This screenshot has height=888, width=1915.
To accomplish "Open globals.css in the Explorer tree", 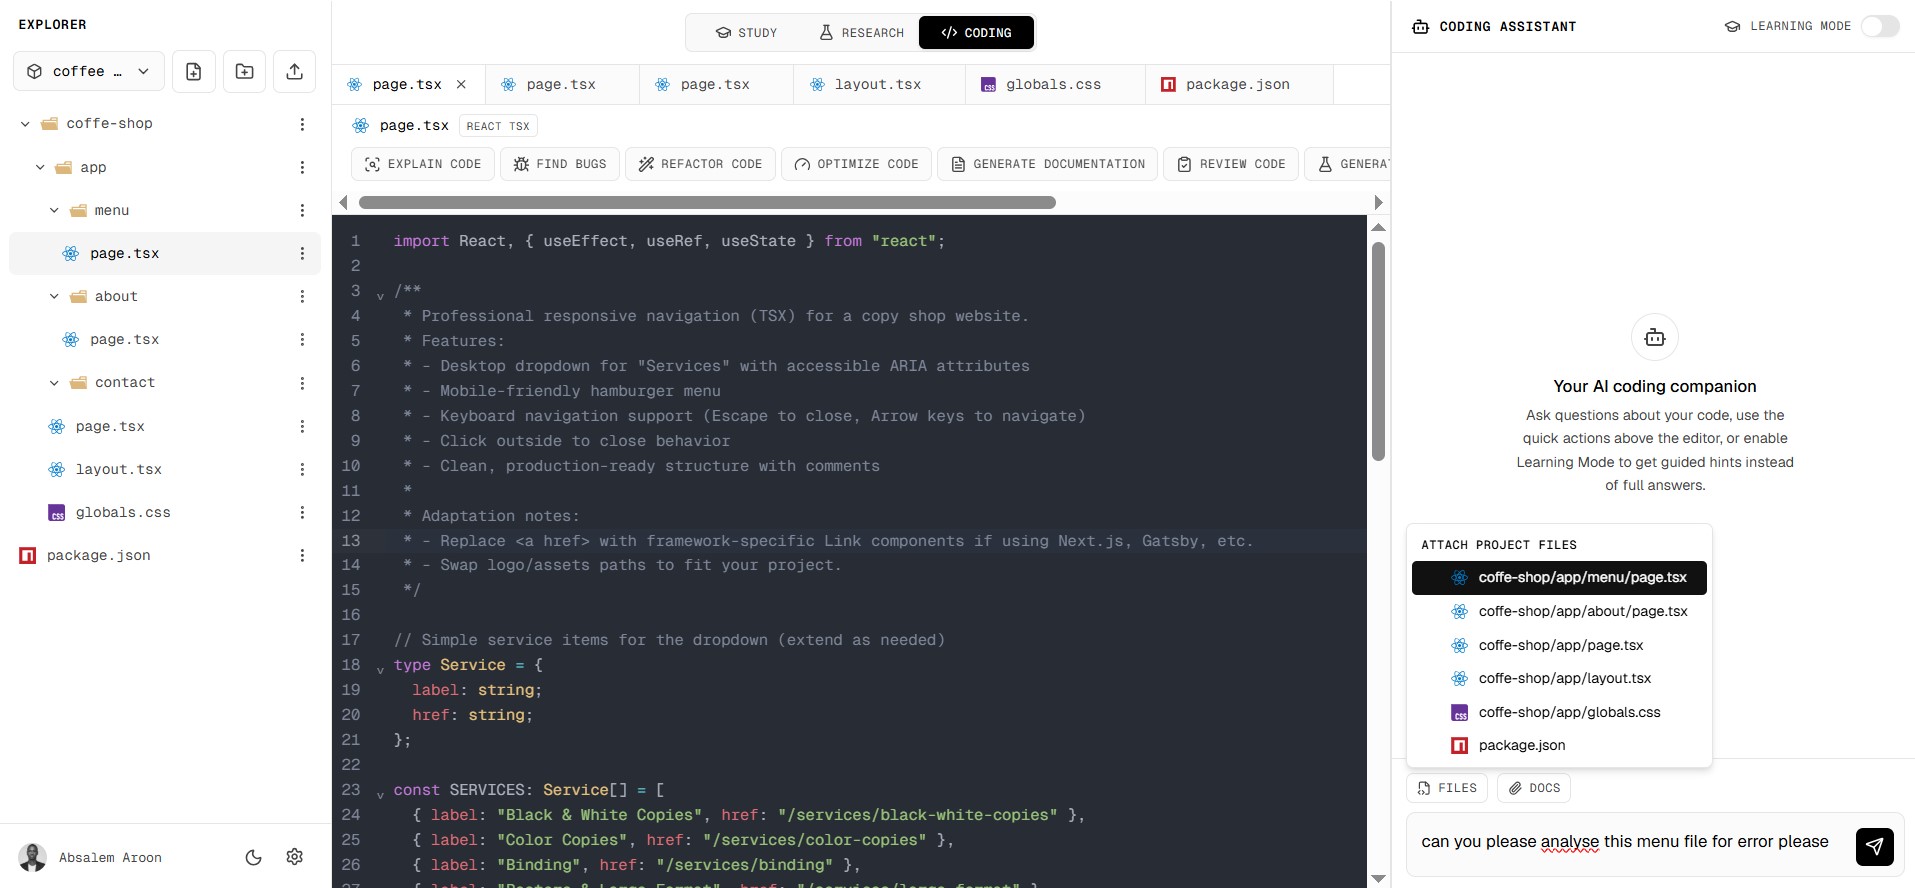I will [165, 512].
